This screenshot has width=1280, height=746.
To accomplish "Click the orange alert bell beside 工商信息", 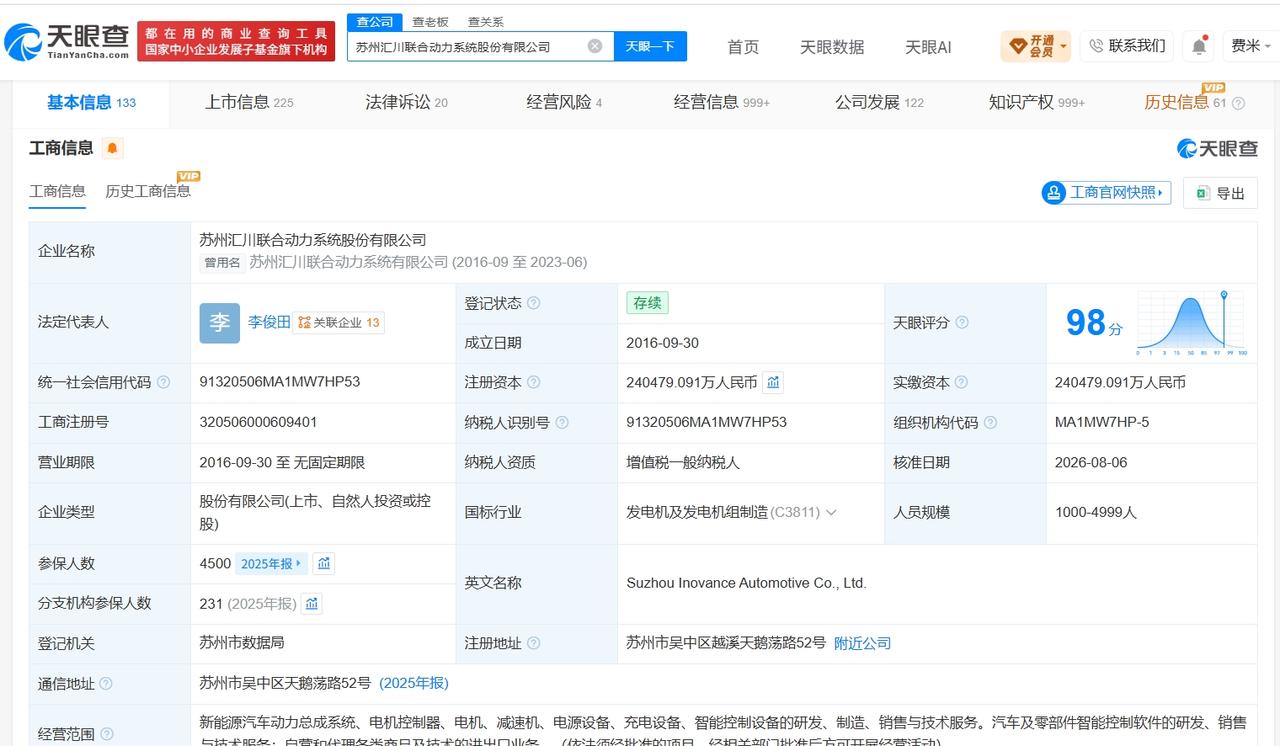I will 113,148.
